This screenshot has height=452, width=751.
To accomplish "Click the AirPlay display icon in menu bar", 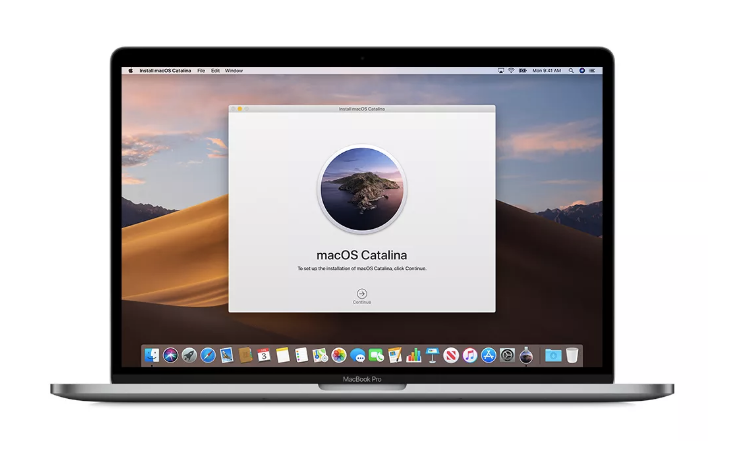I will 501,70.
